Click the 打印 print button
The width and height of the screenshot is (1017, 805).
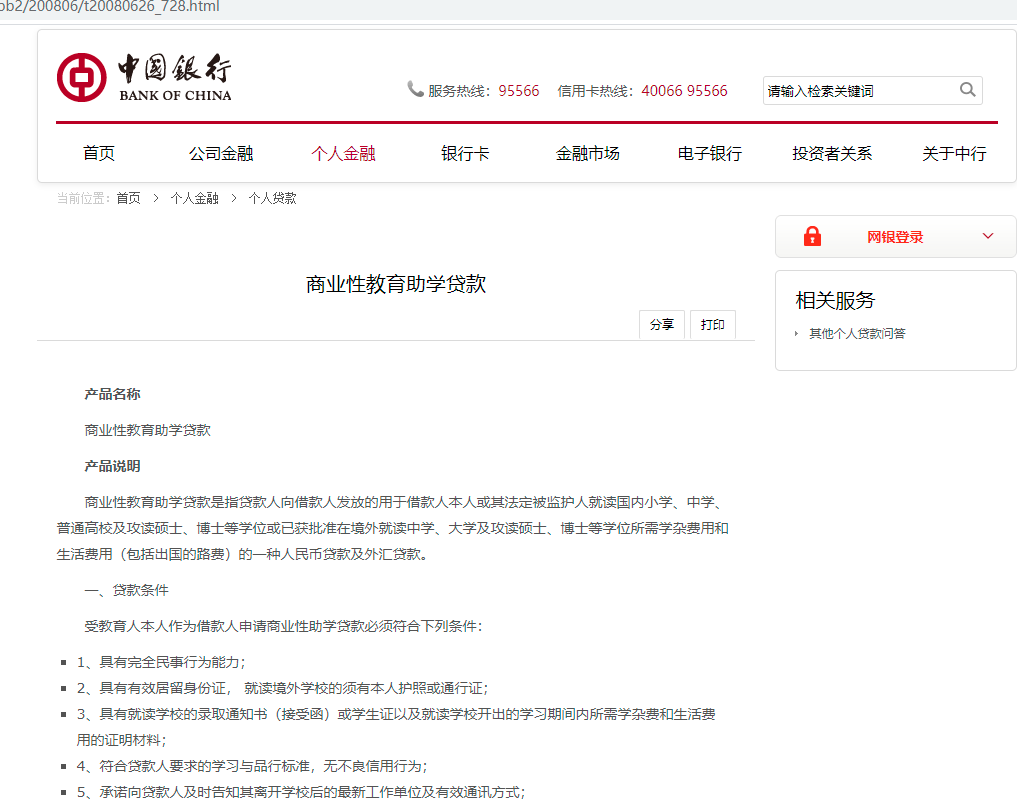(x=713, y=325)
